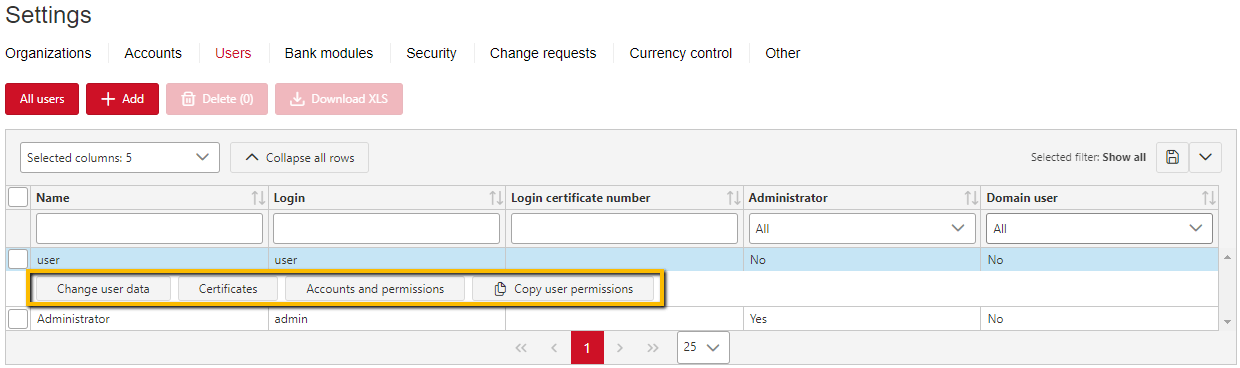The image size is (1240, 368).
Task: Open the Administrator filter All dropdown
Action: [862, 229]
